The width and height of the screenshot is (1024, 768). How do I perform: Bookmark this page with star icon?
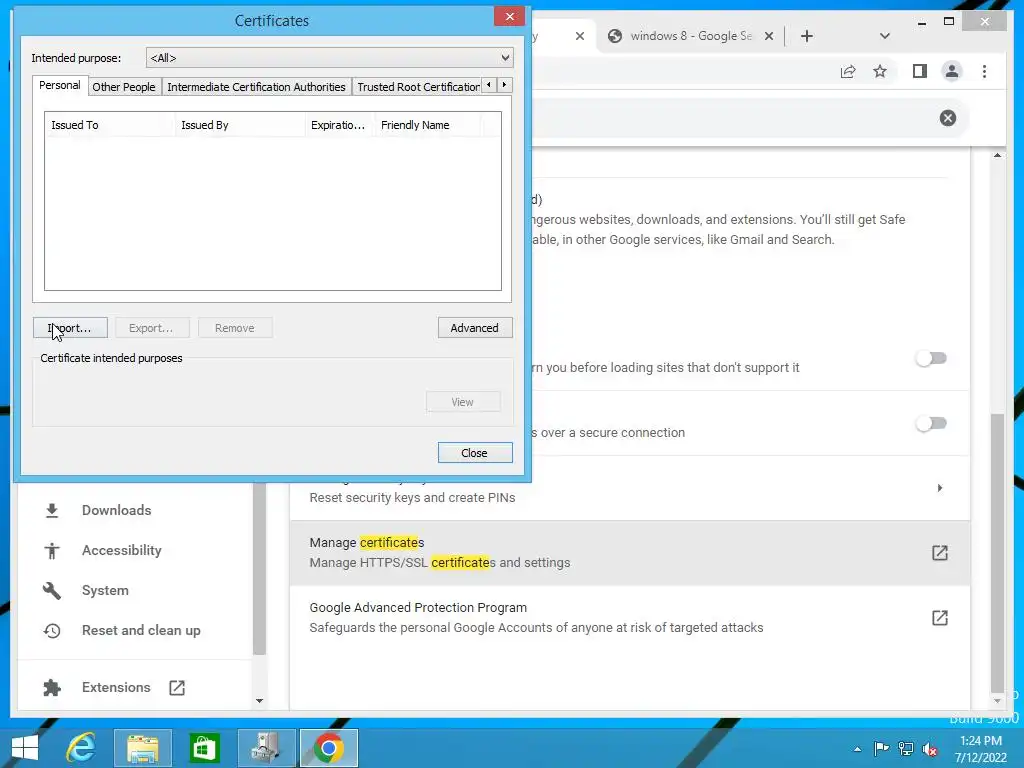point(880,71)
